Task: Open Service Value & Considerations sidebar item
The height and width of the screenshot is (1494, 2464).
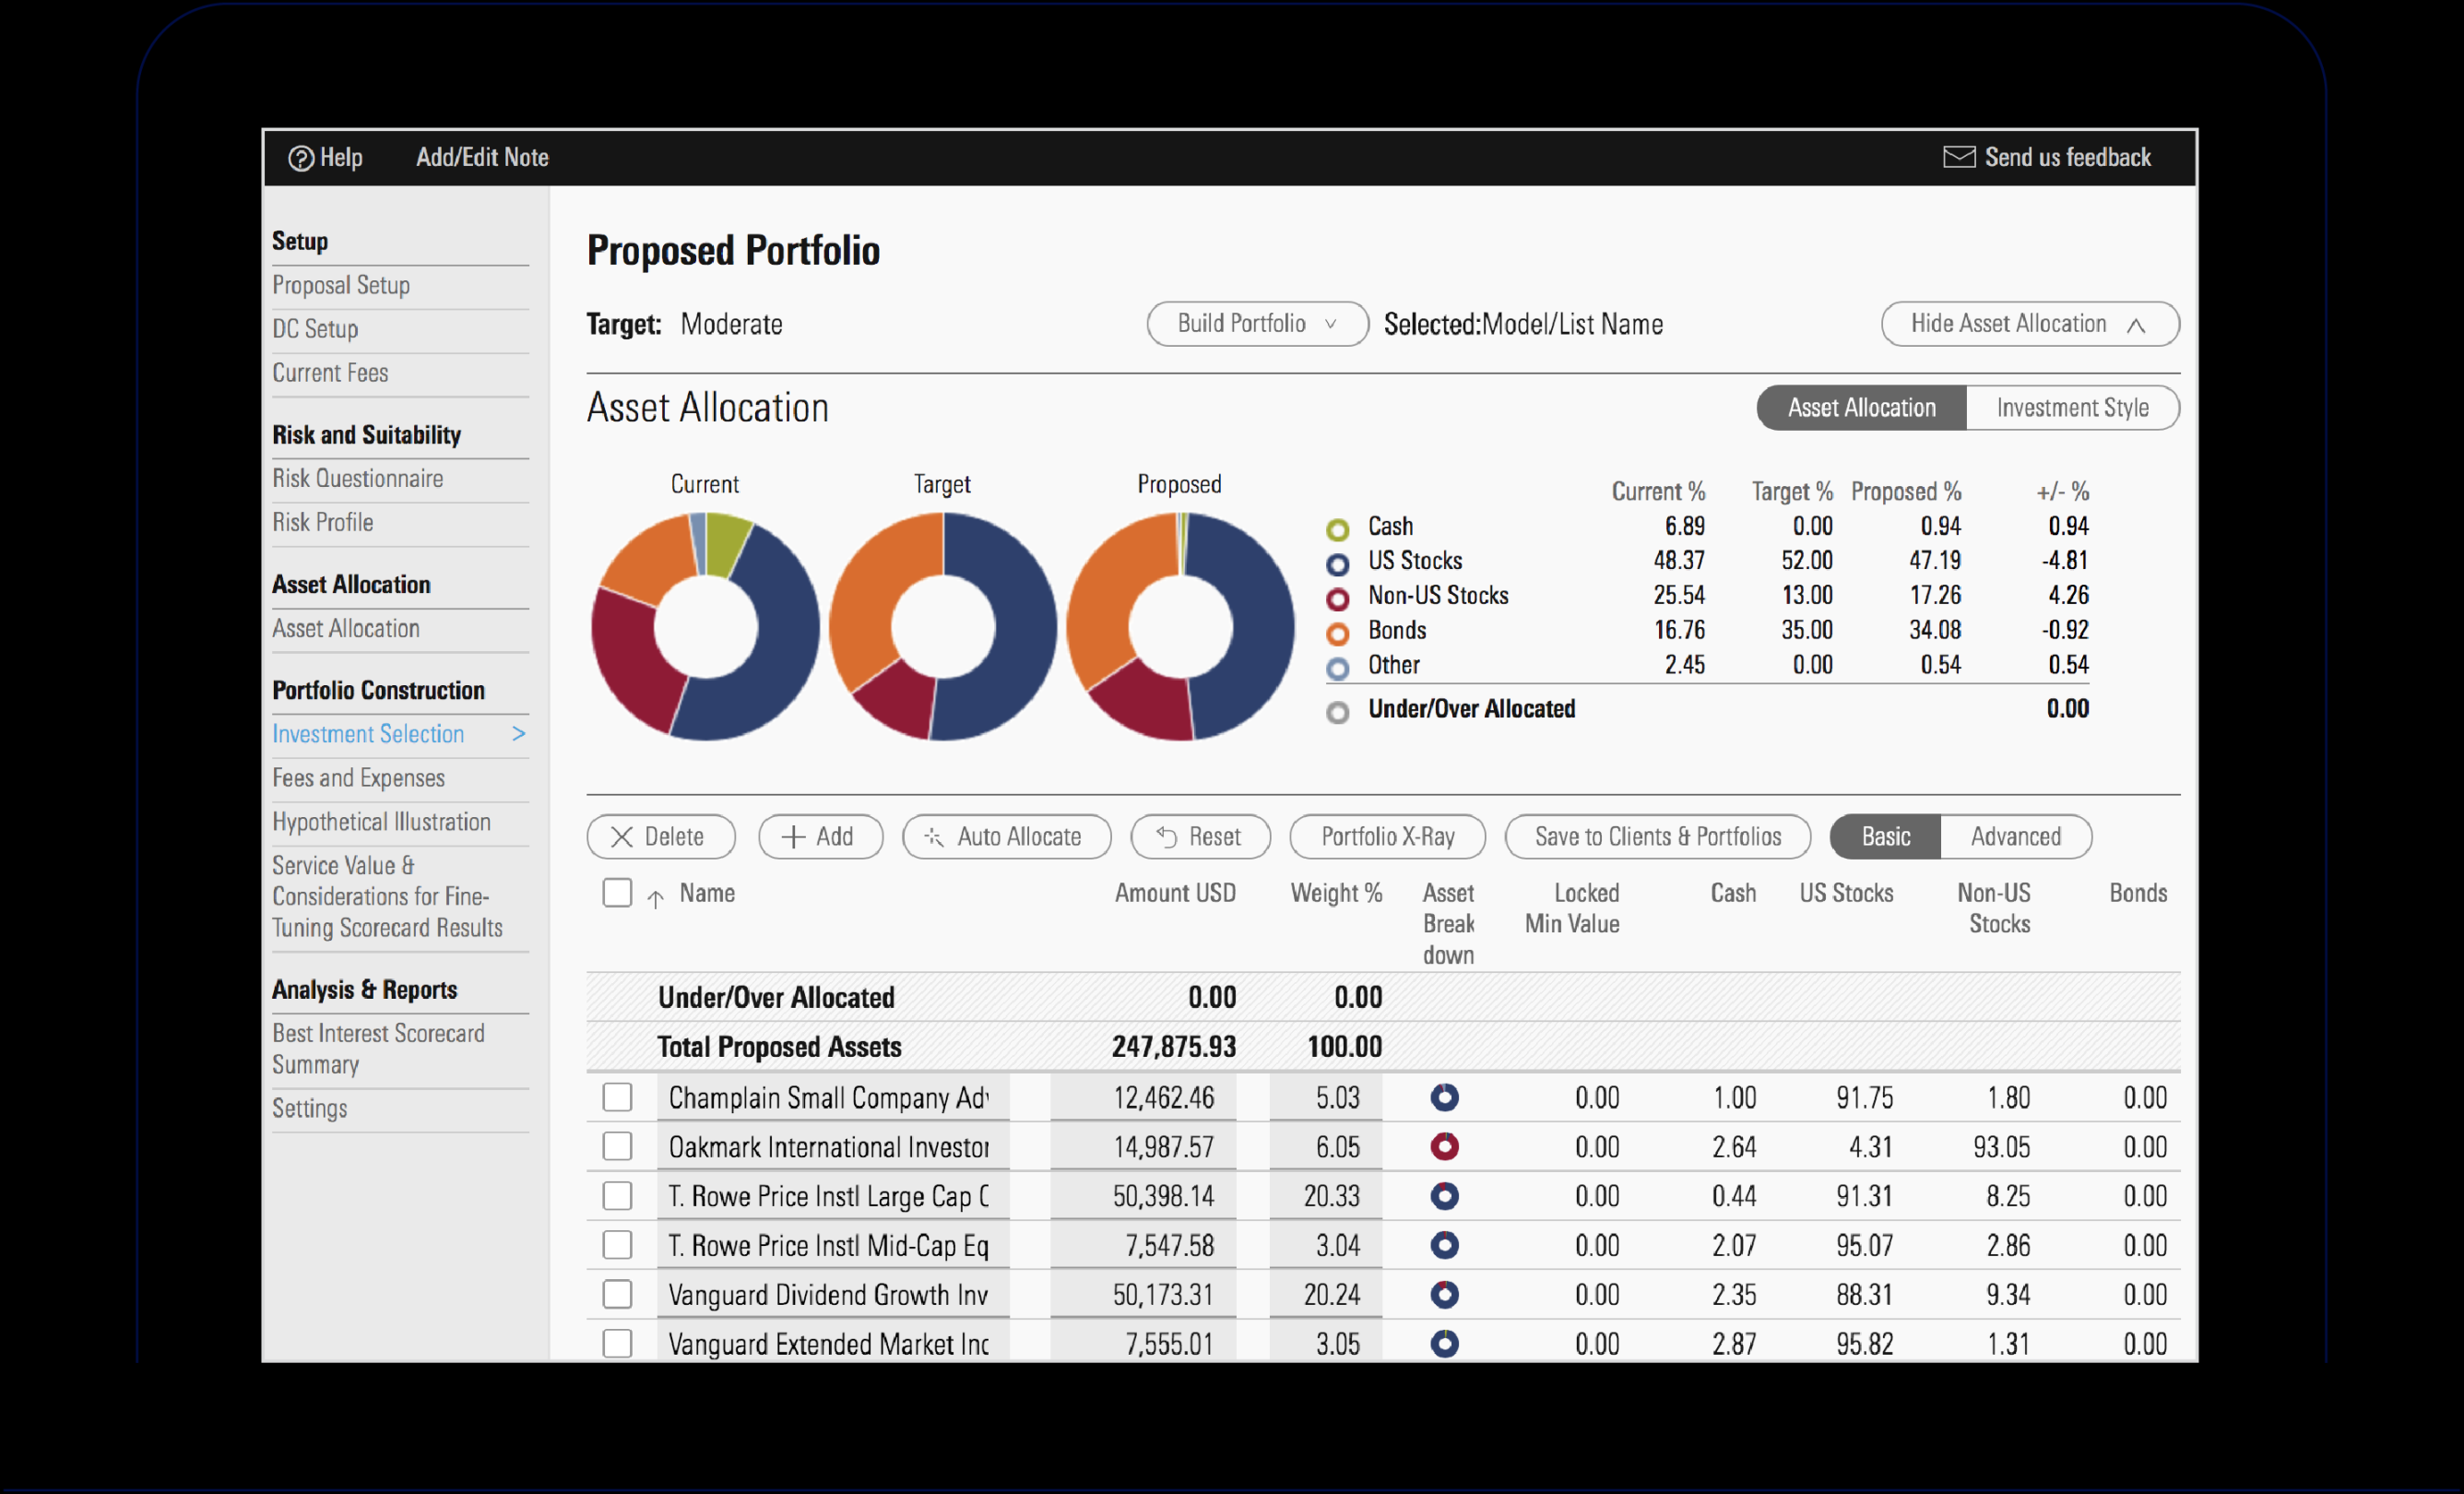Action: (x=387, y=897)
